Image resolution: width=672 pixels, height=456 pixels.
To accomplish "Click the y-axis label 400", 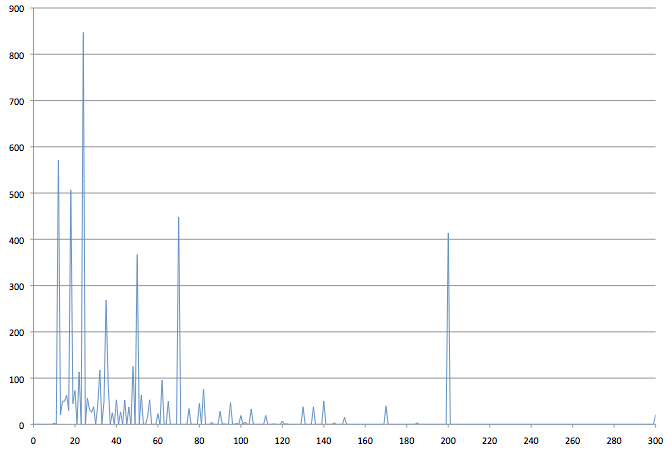I will (16, 240).
